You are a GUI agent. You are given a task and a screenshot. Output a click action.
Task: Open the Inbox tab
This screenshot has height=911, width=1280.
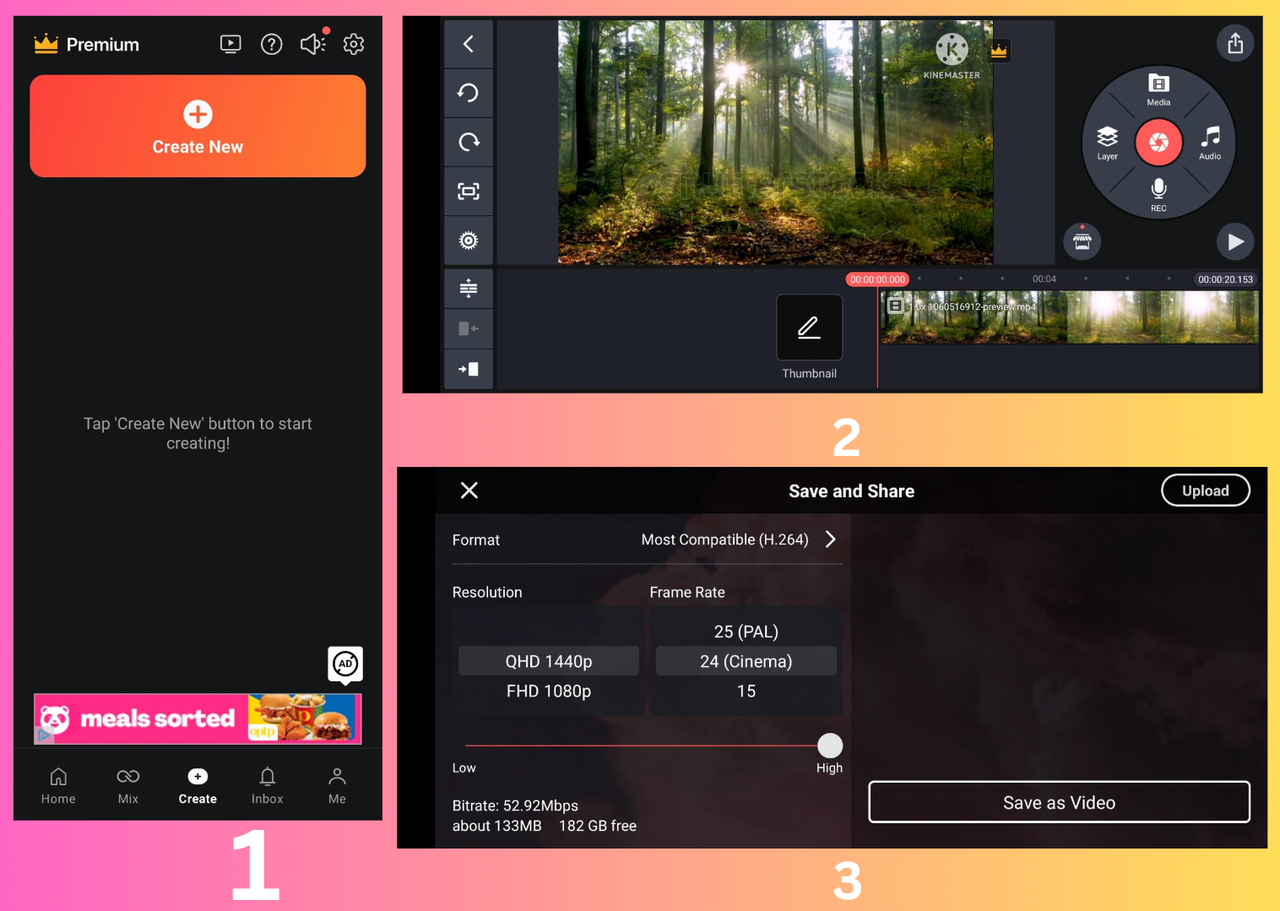pos(267,785)
